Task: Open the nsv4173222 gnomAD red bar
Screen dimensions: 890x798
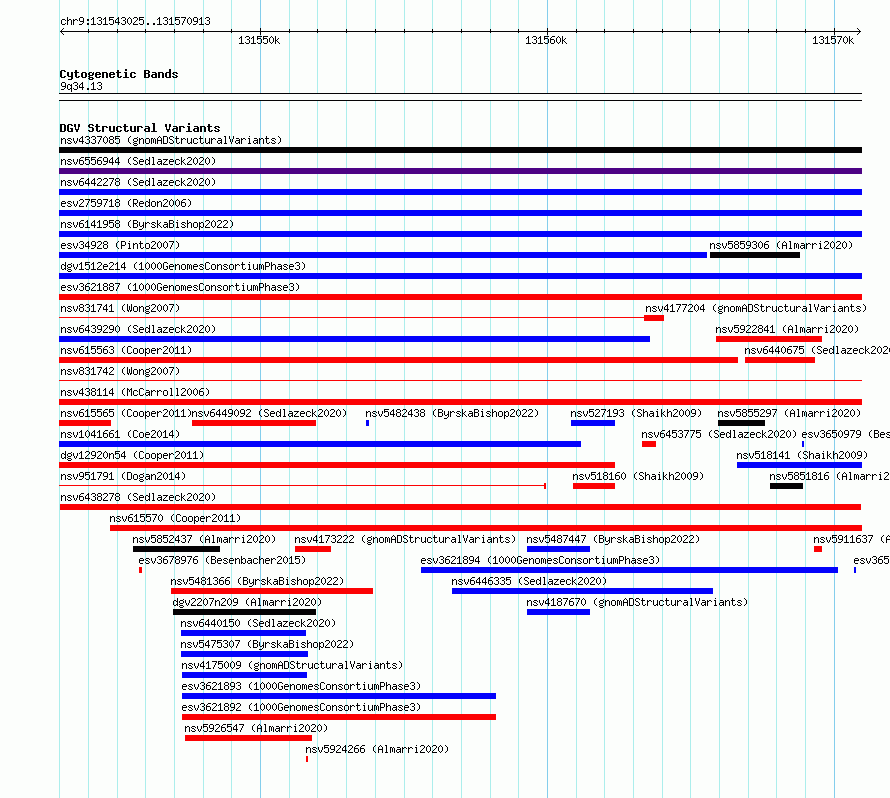Action: [x=313, y=549]
